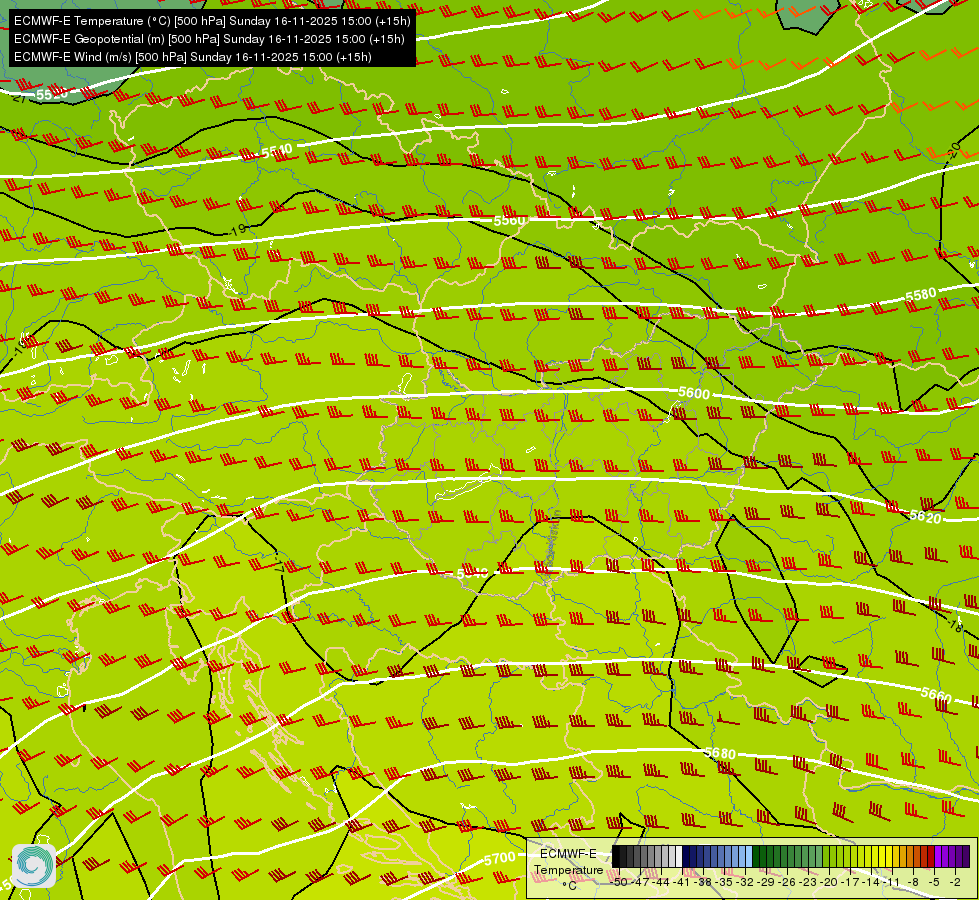Click the -17 value on the legend
979x900 pixels.
[x=850, y=882]
